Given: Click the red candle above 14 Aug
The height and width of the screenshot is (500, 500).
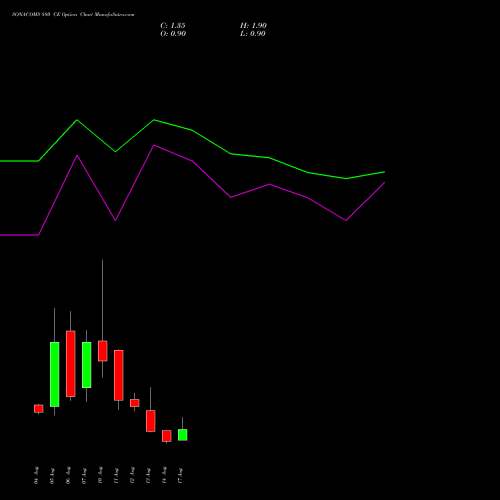Looking at the screenshot, I should (x=167, y=436).
